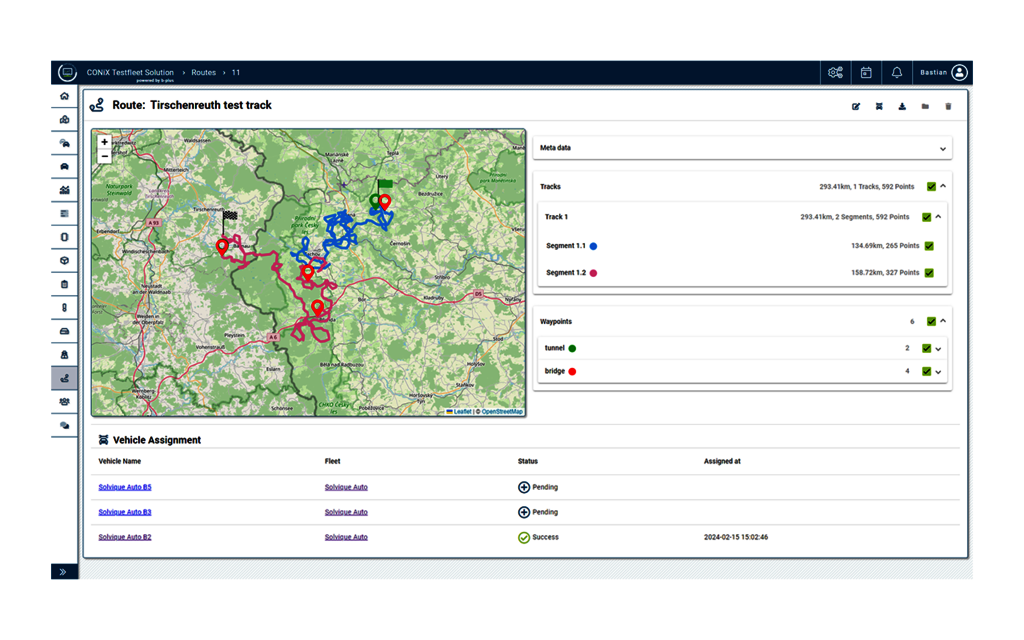Delete route with trash icon
The image size is (1024, 640).
[x=948, y=106]
